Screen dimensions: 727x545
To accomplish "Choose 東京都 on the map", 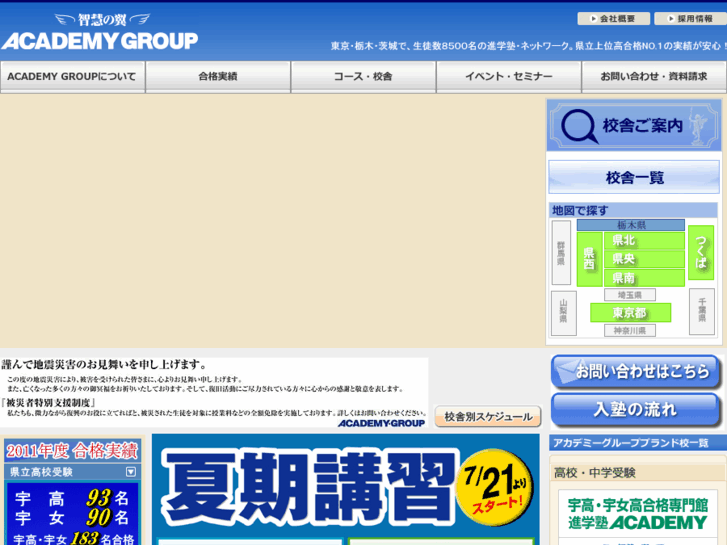I will (x=630, y=313).
